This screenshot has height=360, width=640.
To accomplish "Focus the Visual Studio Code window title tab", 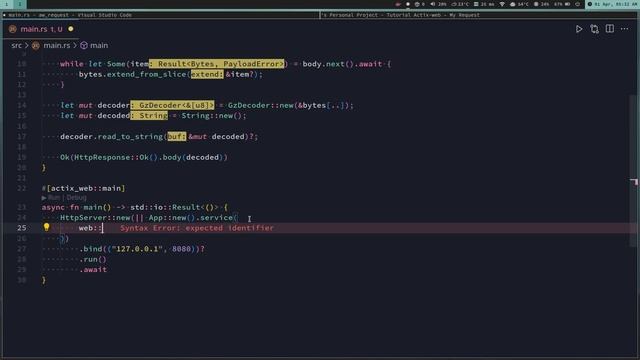I will [x=161, y=15].
